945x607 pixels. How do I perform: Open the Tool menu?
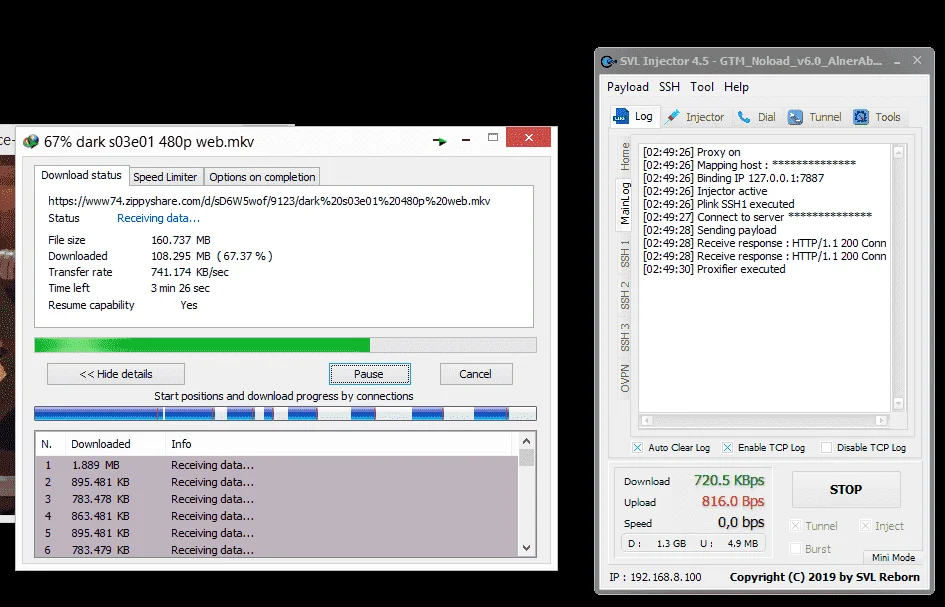point(702,87)
